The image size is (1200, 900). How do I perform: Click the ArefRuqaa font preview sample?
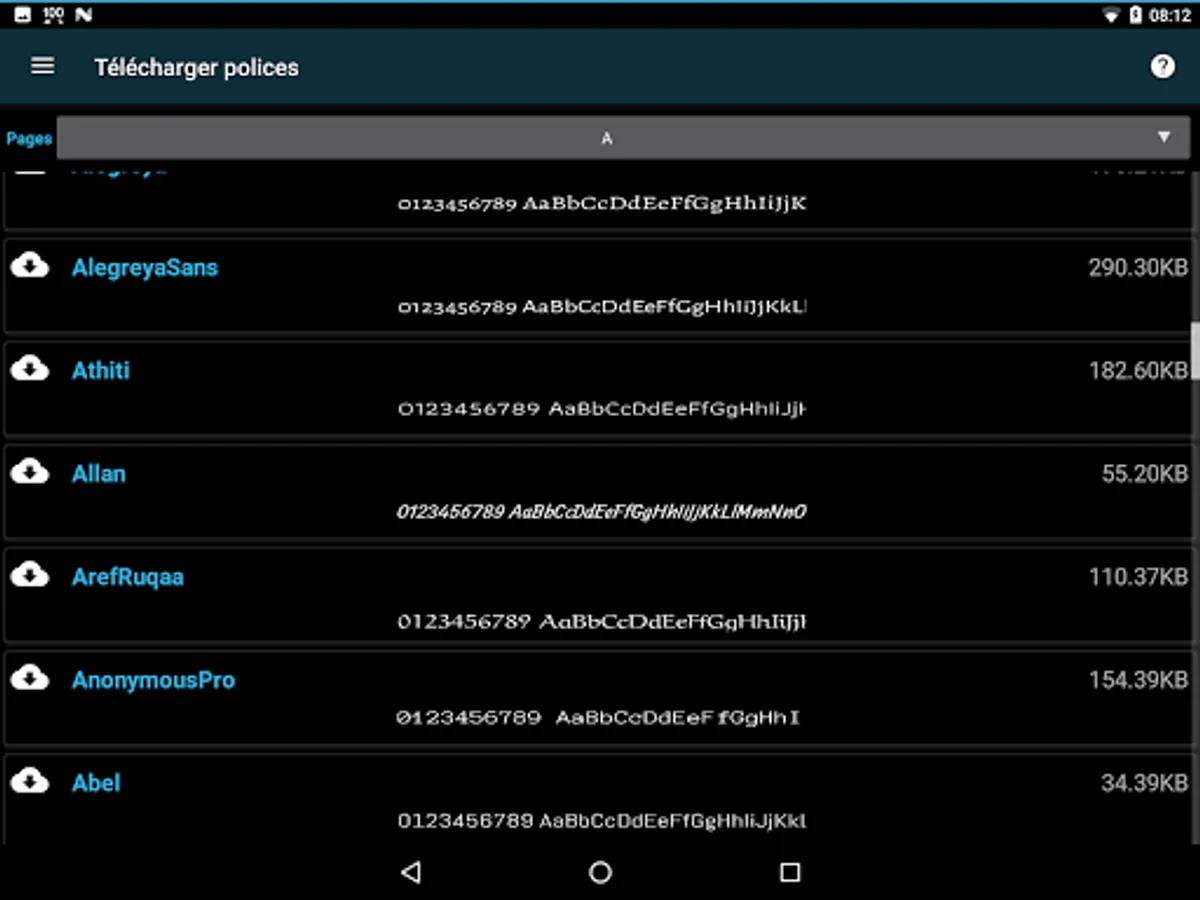[x=602, y=621]
